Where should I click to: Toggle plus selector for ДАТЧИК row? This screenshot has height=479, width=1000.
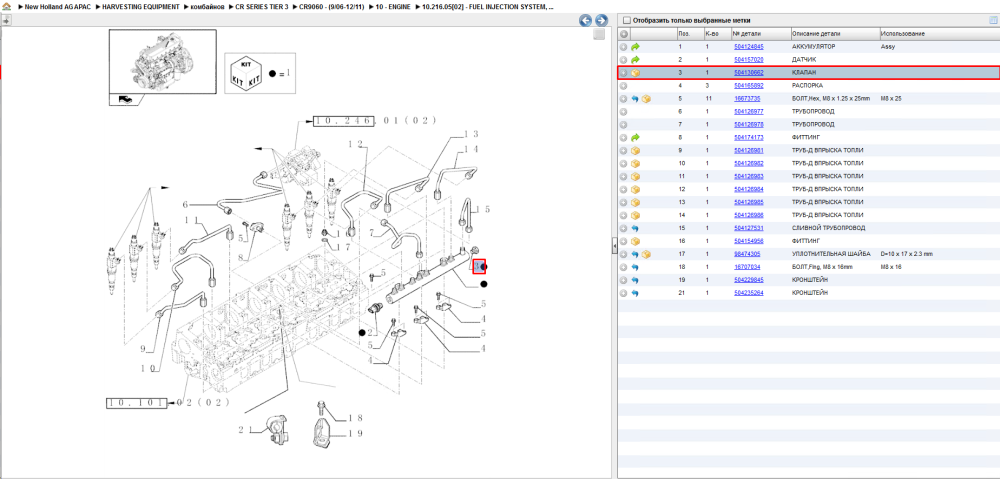click(x=624, y=60)
